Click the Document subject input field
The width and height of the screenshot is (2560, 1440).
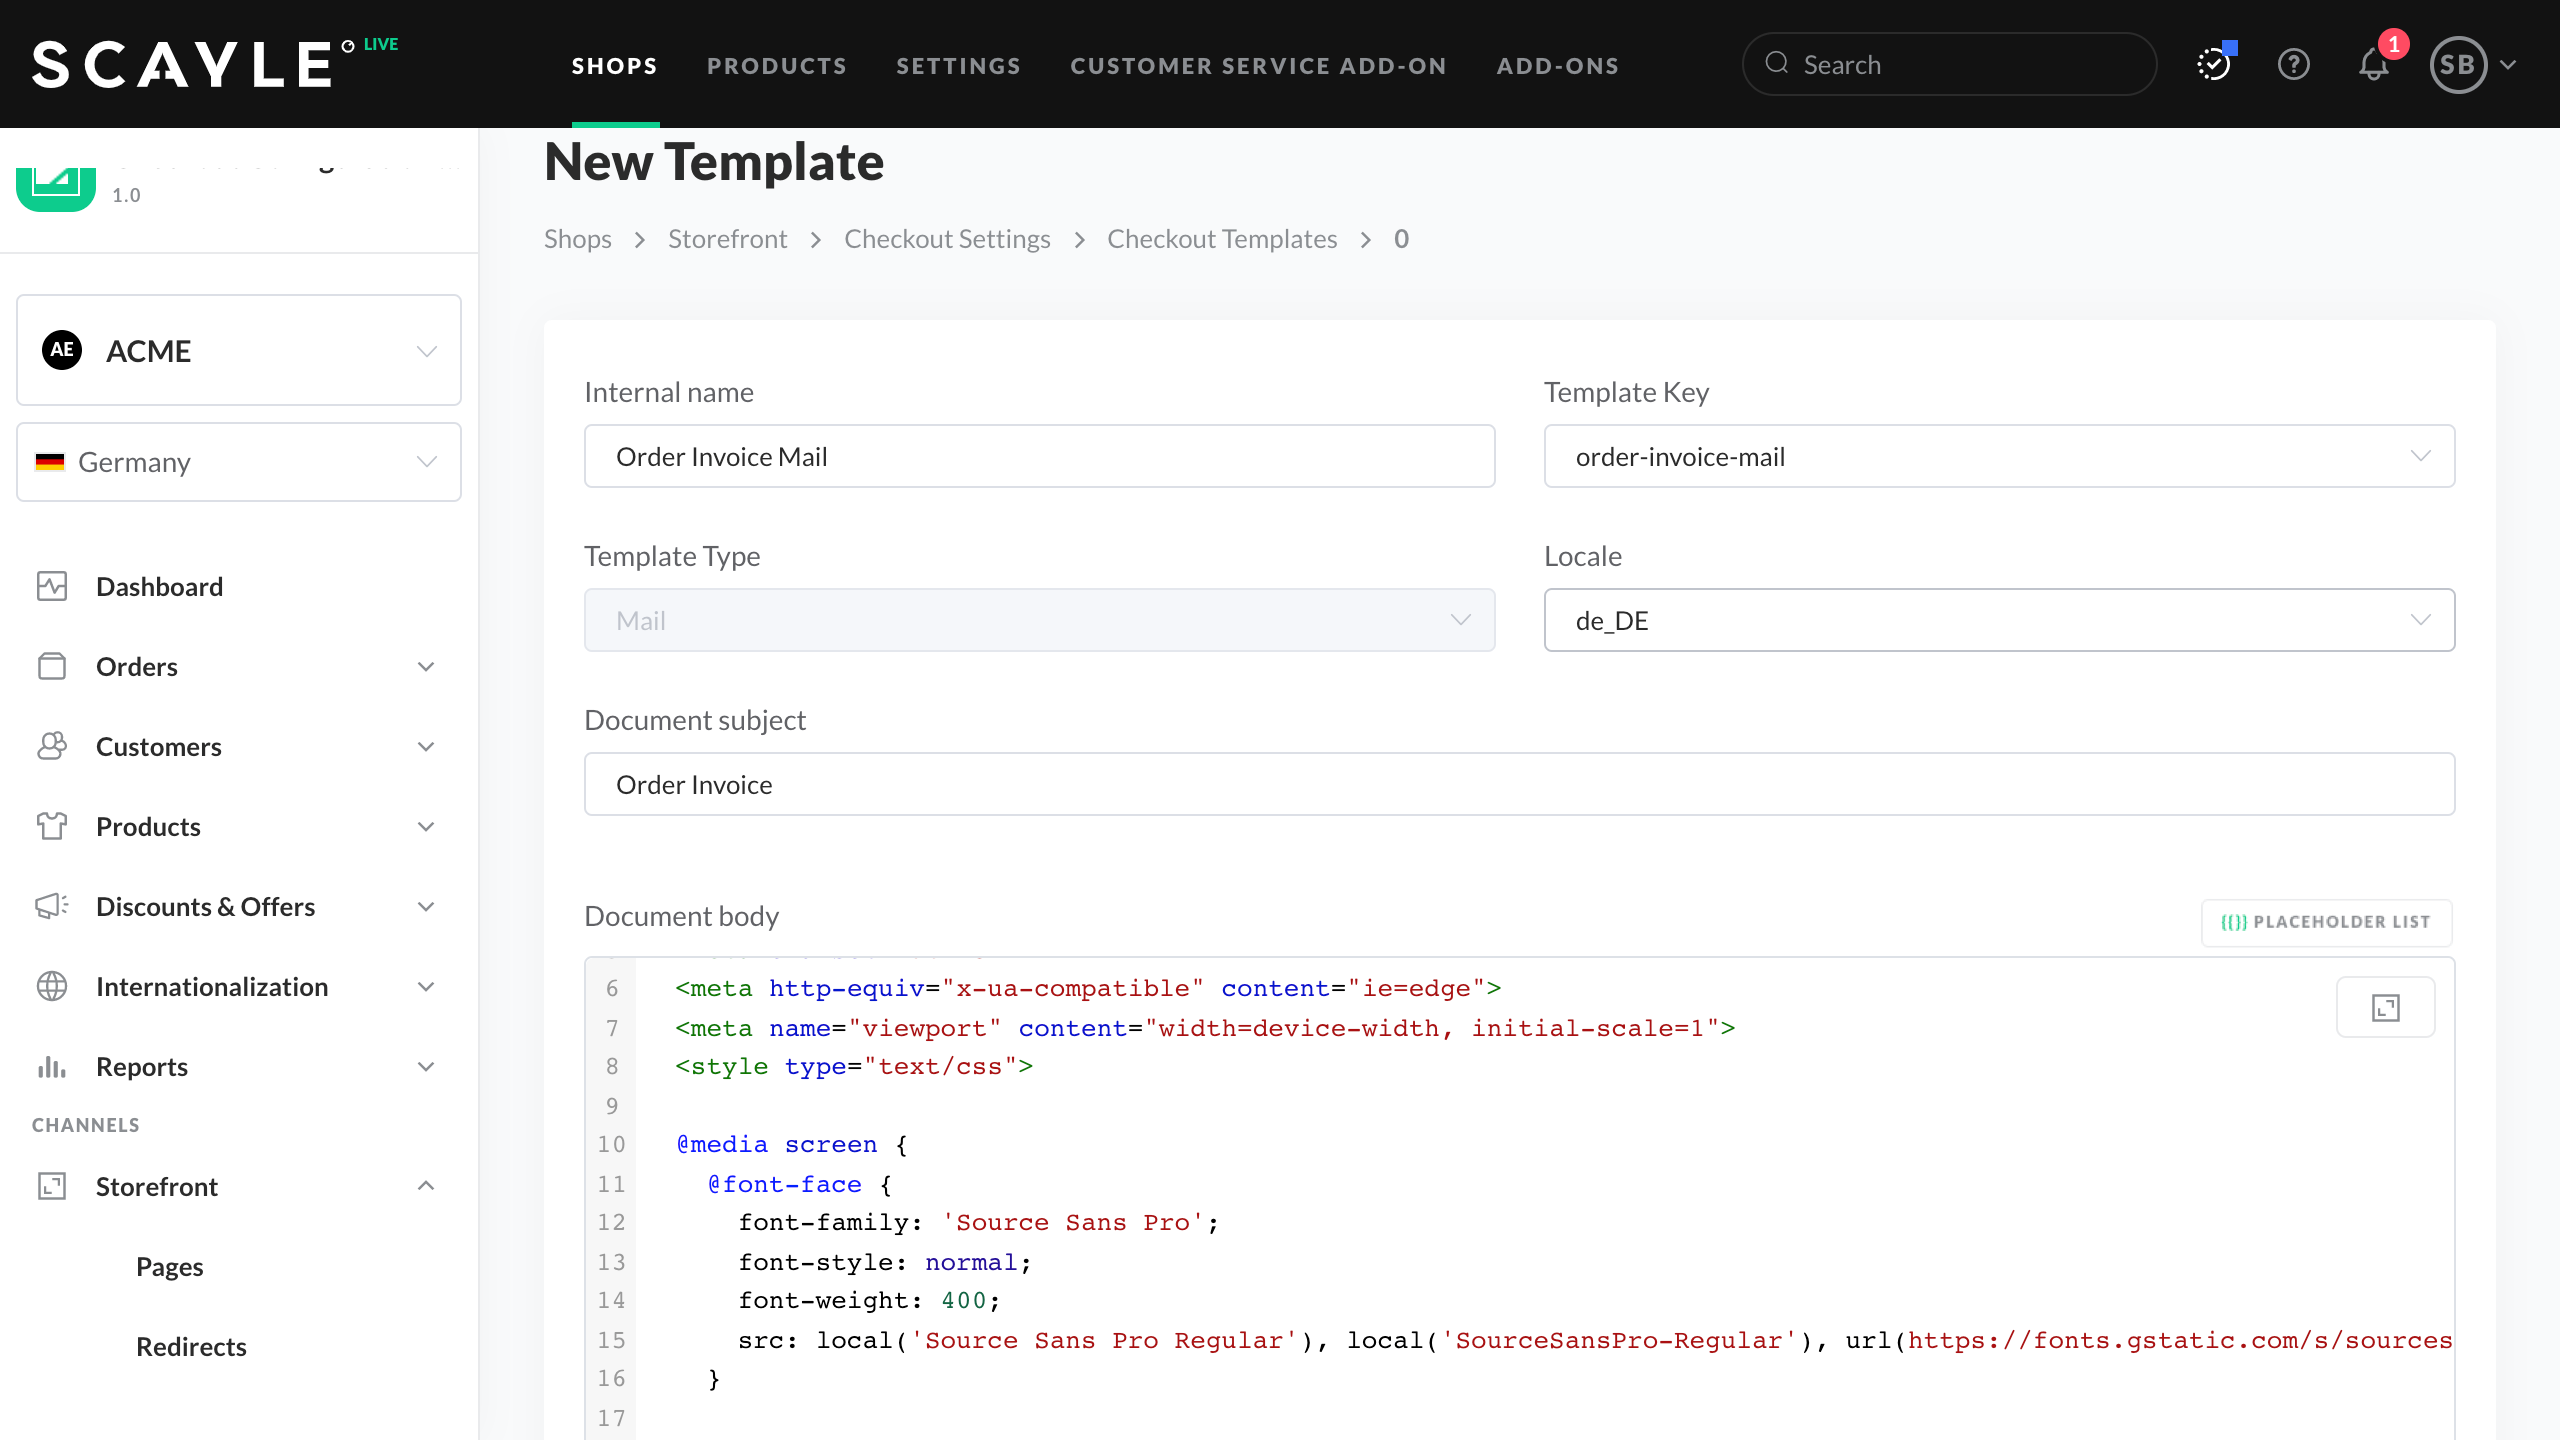coord(1519,784)
